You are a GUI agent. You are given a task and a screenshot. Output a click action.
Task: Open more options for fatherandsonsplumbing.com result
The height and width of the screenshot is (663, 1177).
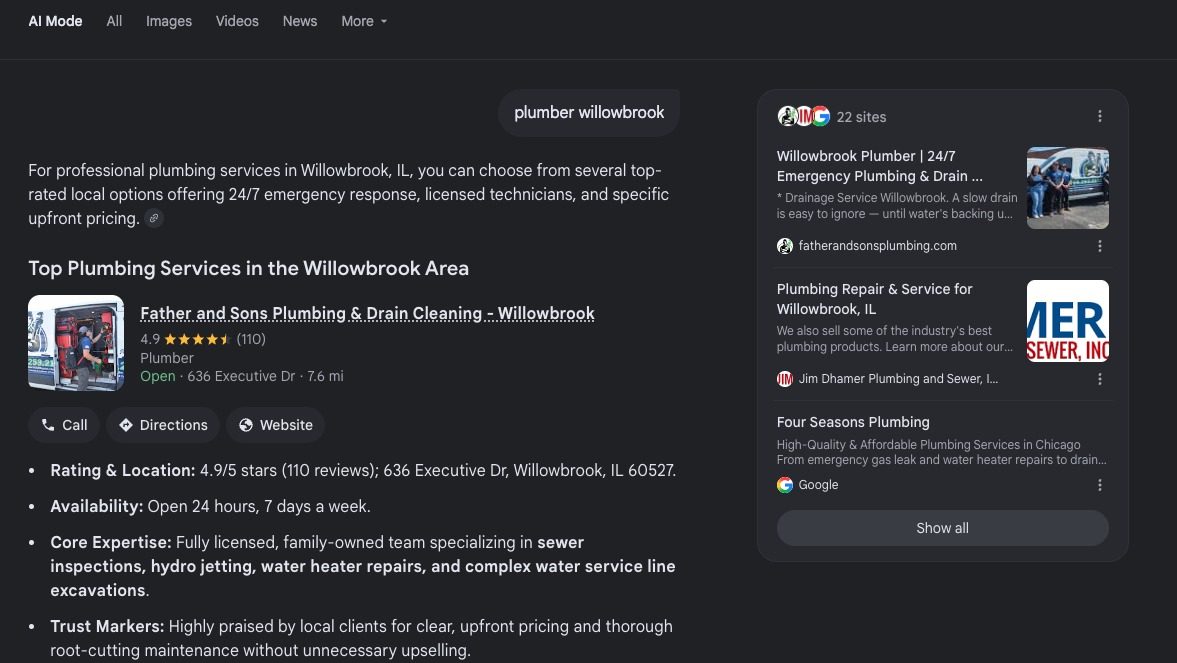point(1100,246)
